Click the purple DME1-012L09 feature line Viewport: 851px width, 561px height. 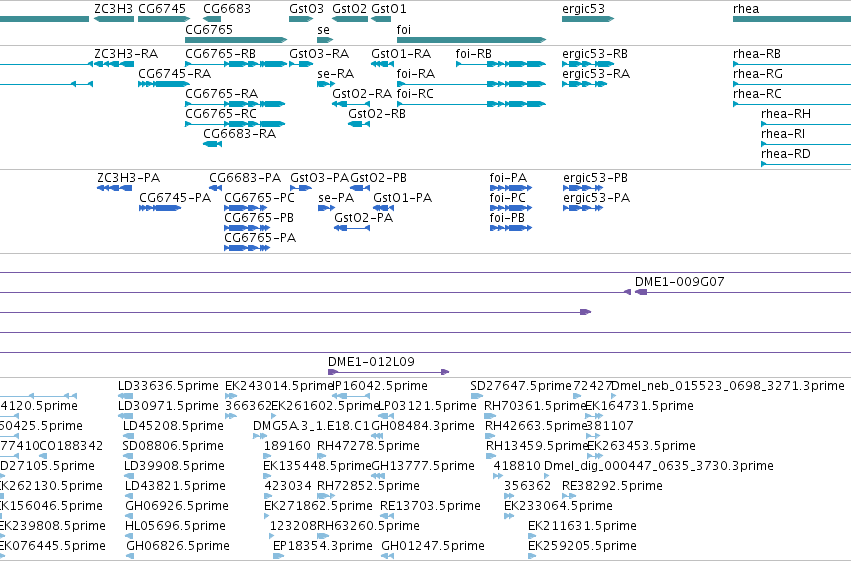(x=389, y=372)
